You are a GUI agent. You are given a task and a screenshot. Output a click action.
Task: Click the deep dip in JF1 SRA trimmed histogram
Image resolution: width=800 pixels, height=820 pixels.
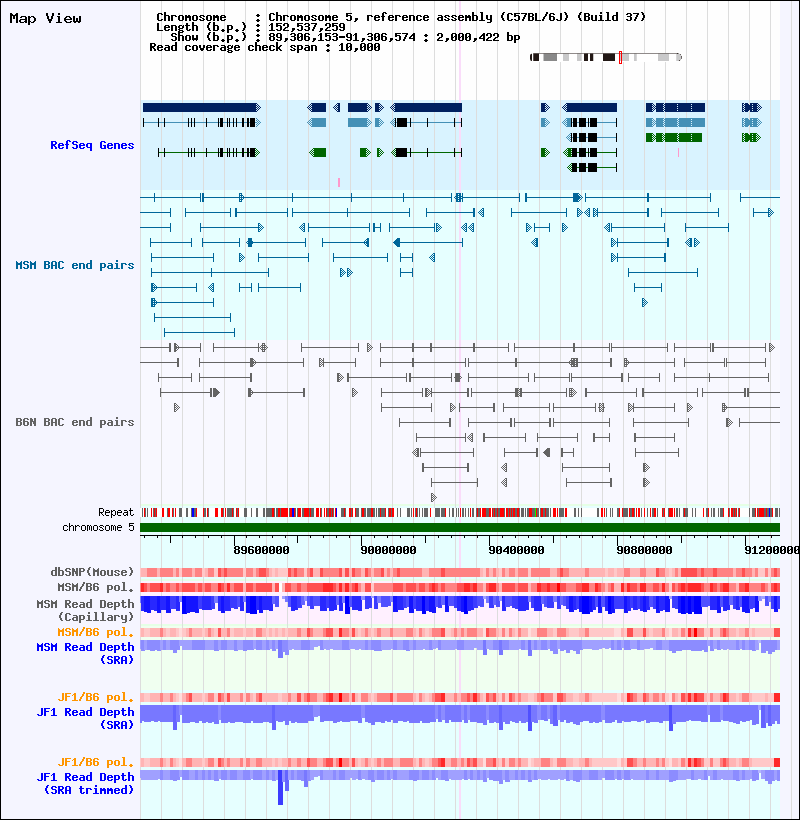point(280,787)
